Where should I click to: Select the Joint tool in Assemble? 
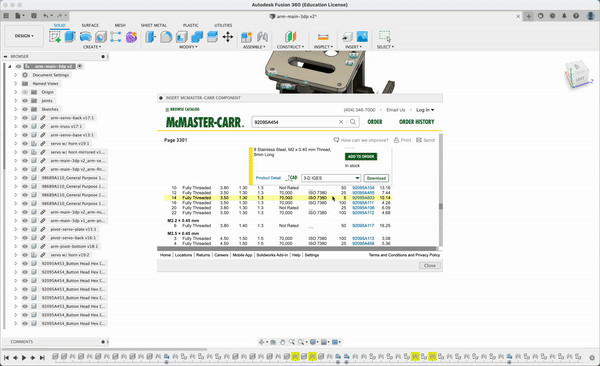click(x=262, y=37)
